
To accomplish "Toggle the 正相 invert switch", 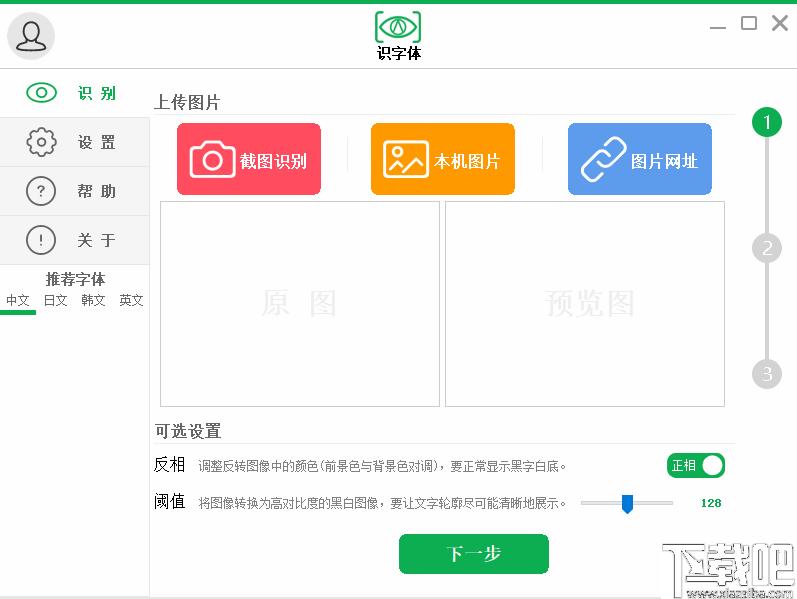I will [696, 466].
